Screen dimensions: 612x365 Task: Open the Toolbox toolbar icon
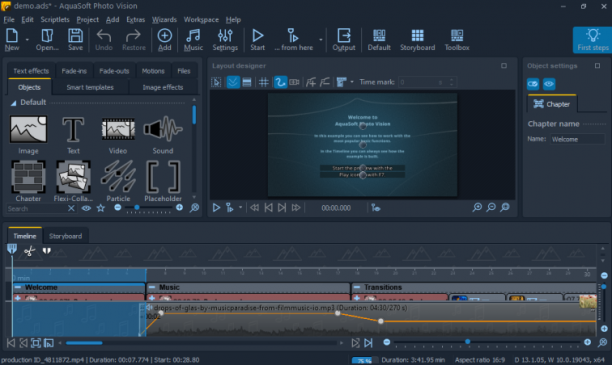[x=457, y=39]
